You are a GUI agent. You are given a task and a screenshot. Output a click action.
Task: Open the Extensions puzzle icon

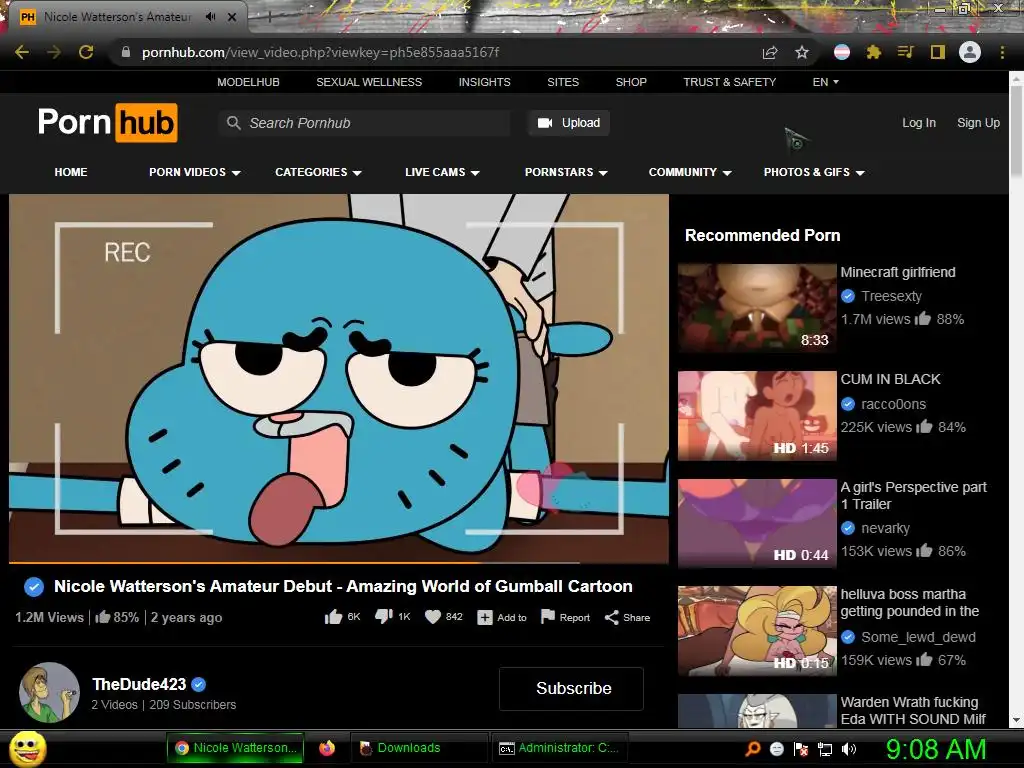click(x=874, y=52)
